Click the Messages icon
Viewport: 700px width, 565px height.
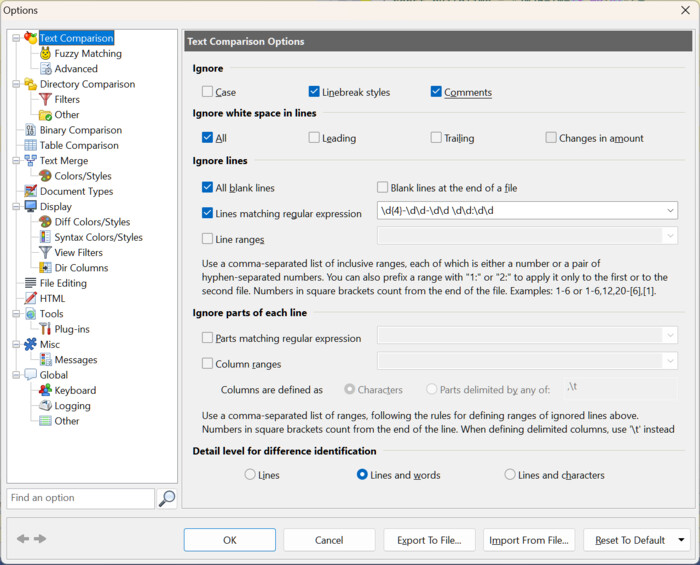[45, 359]
